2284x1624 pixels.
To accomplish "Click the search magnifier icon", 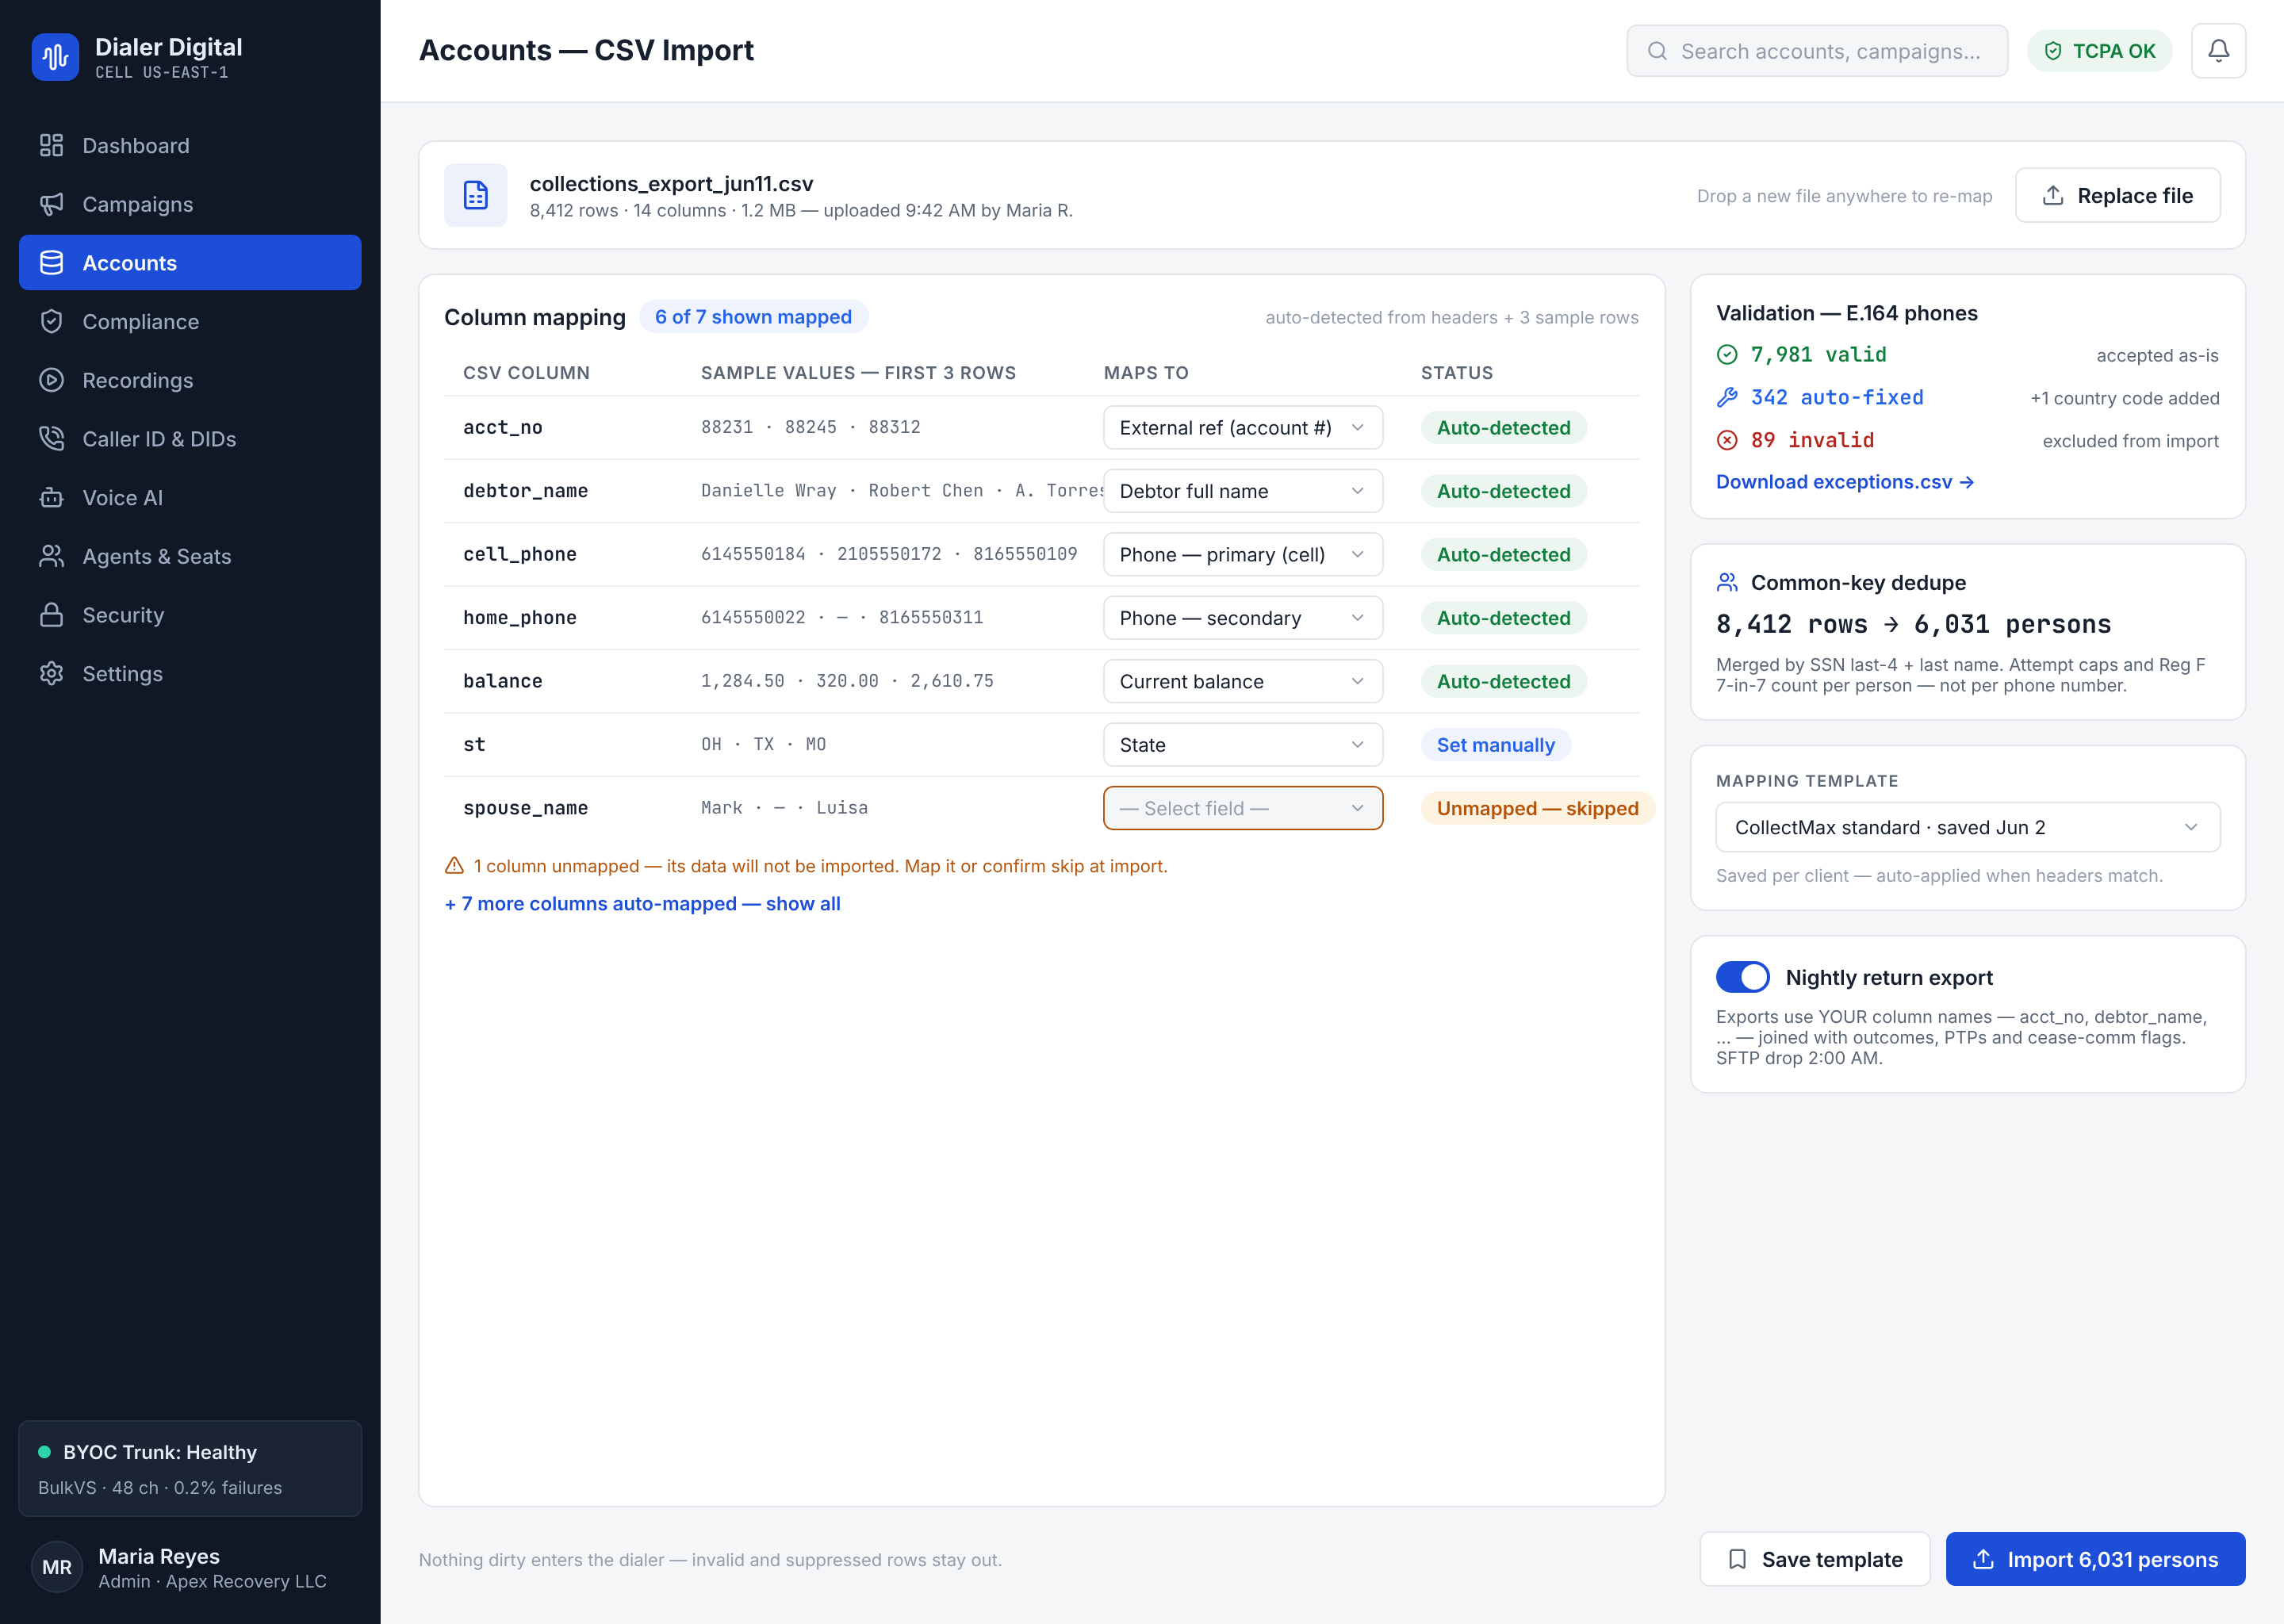I will click(x=1657, y=51).
